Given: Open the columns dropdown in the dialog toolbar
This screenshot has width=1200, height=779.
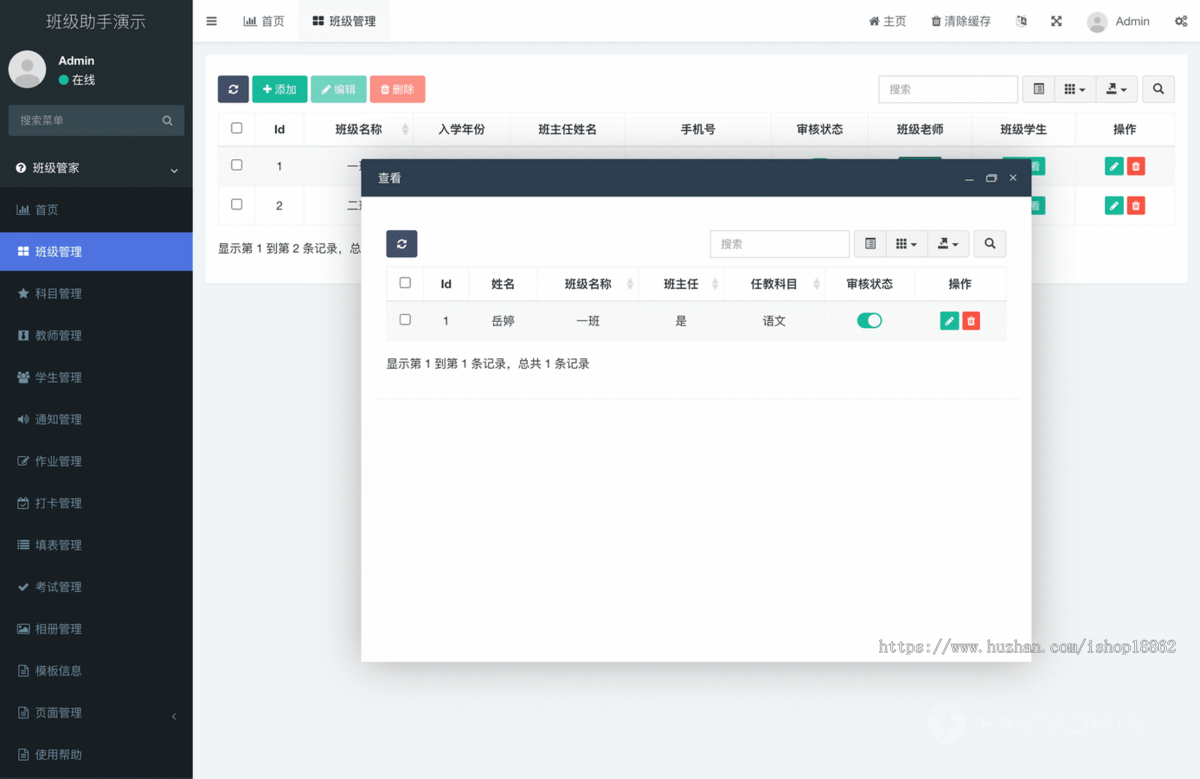Looking at the screenshot, I should click(x=906, y=243).
